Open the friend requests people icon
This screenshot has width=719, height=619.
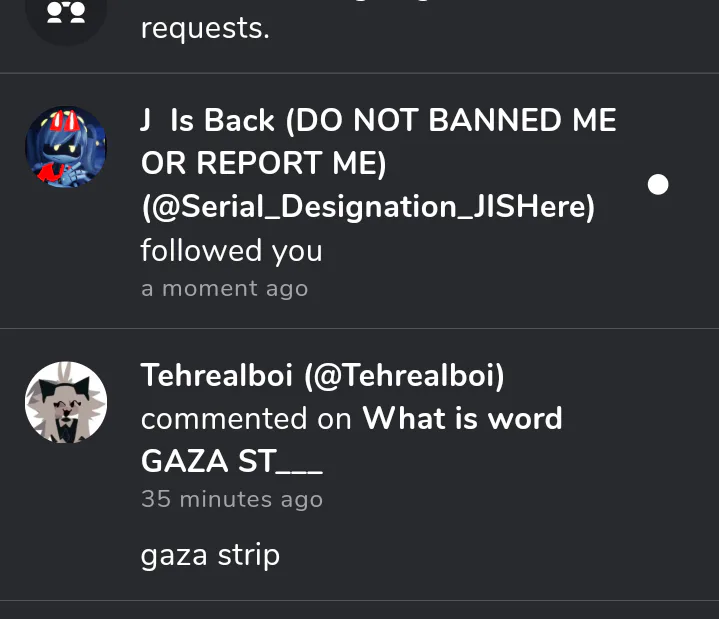pyautogui.click(x=66, y=12)
